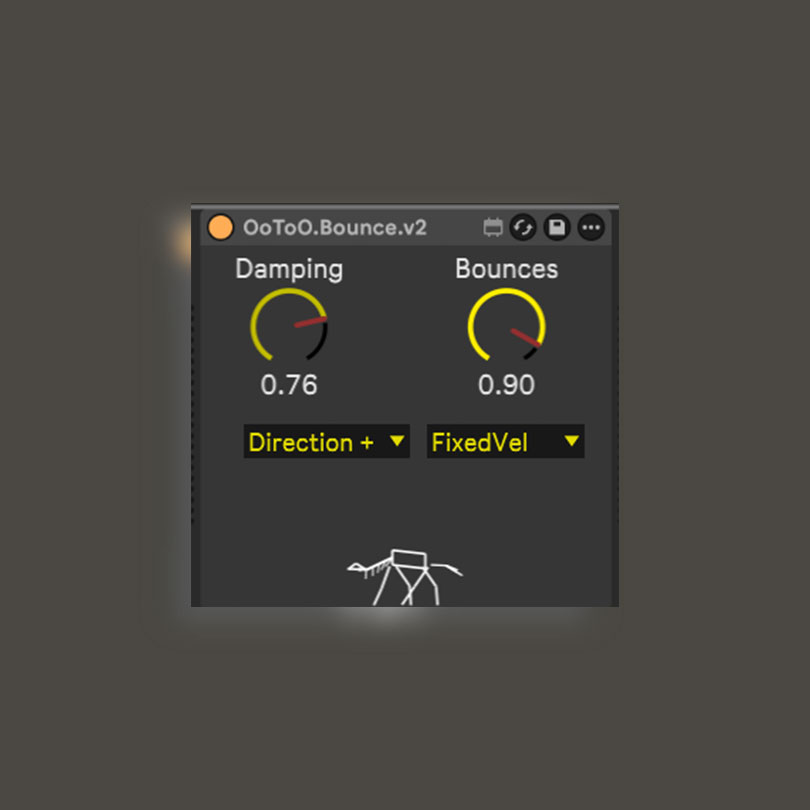The width and height of the screenshot is (810, 810).
Task: Click the save preset disk icon
Action: 557,227
